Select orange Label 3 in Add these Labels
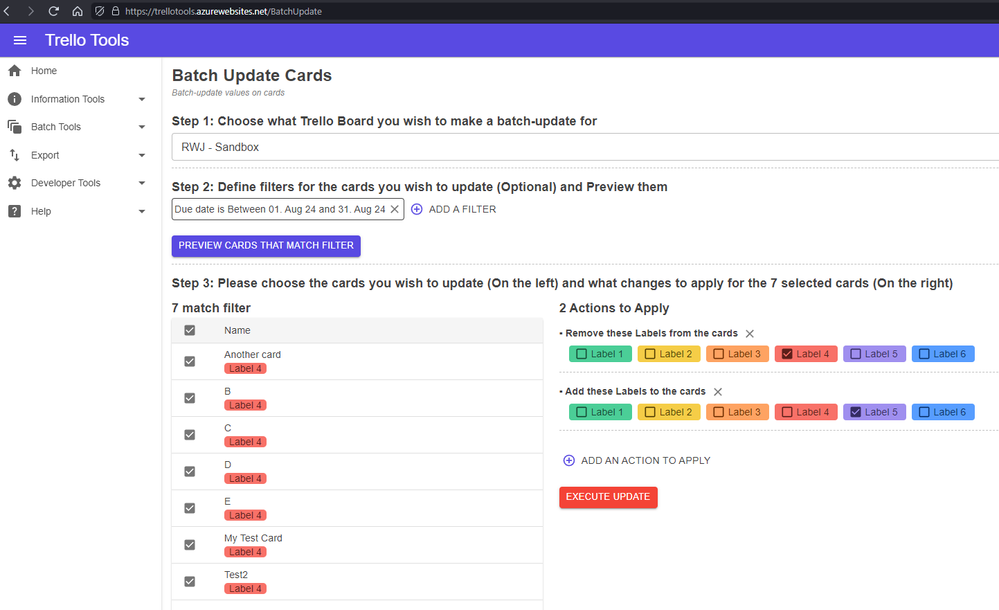999x610 pixels. click(x=737, y=412)
